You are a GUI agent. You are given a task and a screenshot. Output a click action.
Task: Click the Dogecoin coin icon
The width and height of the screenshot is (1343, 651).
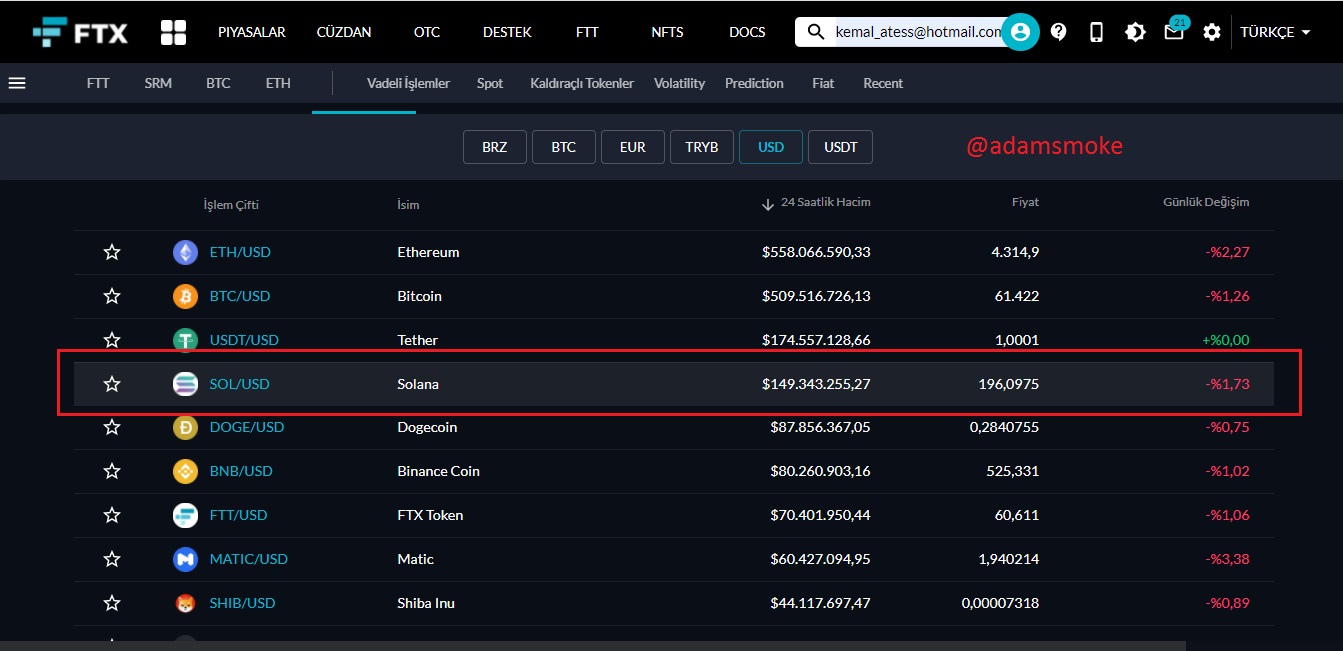[185, 427]
